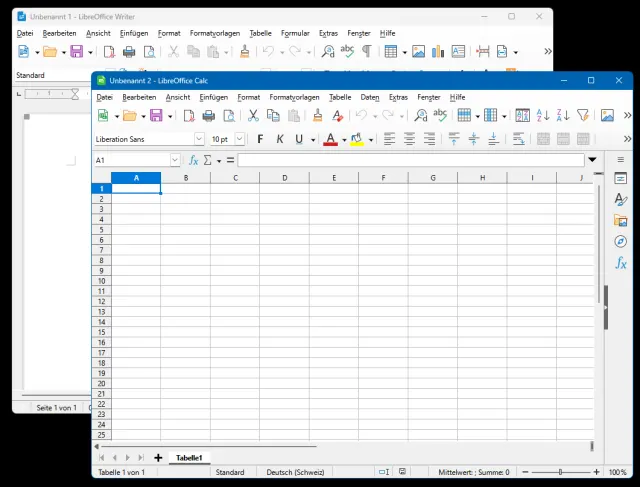640x487 pixels.
Task: Click the Cut scissors icon in Calc
Action: click(x=253, y=116)
